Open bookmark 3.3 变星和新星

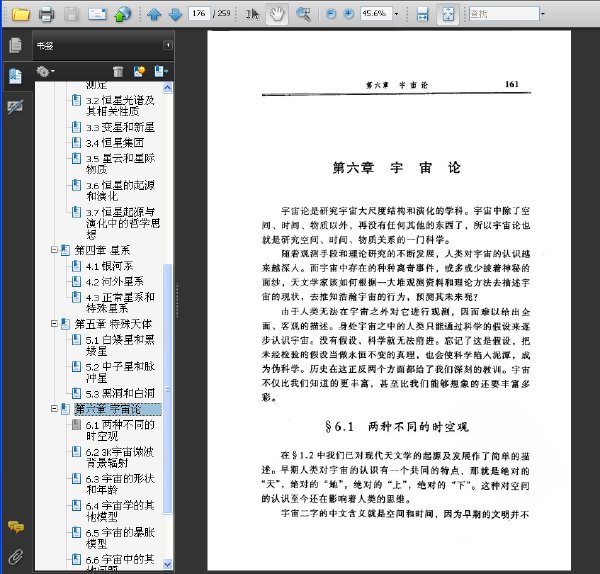pos(120,127)
